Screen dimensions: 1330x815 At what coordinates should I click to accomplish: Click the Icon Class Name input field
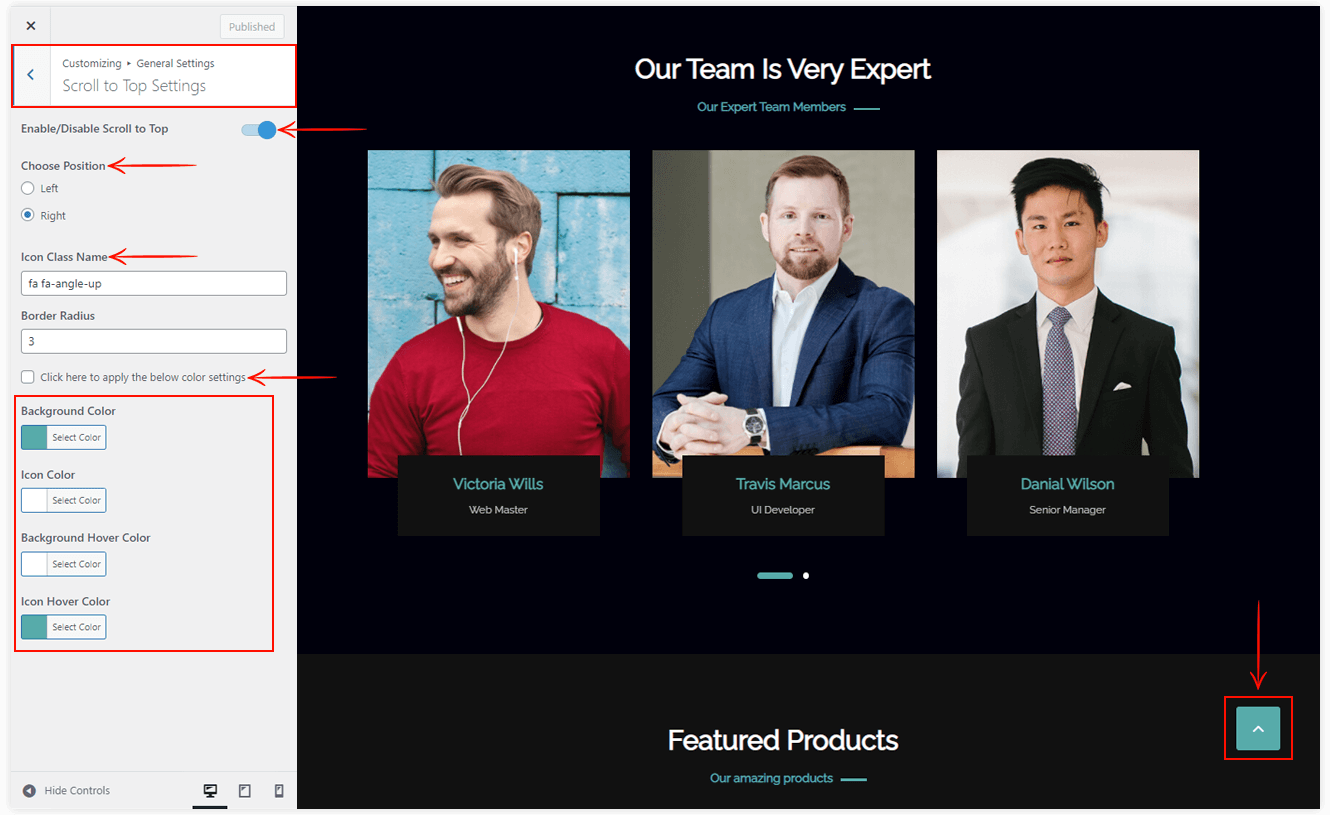coord(154,284)
